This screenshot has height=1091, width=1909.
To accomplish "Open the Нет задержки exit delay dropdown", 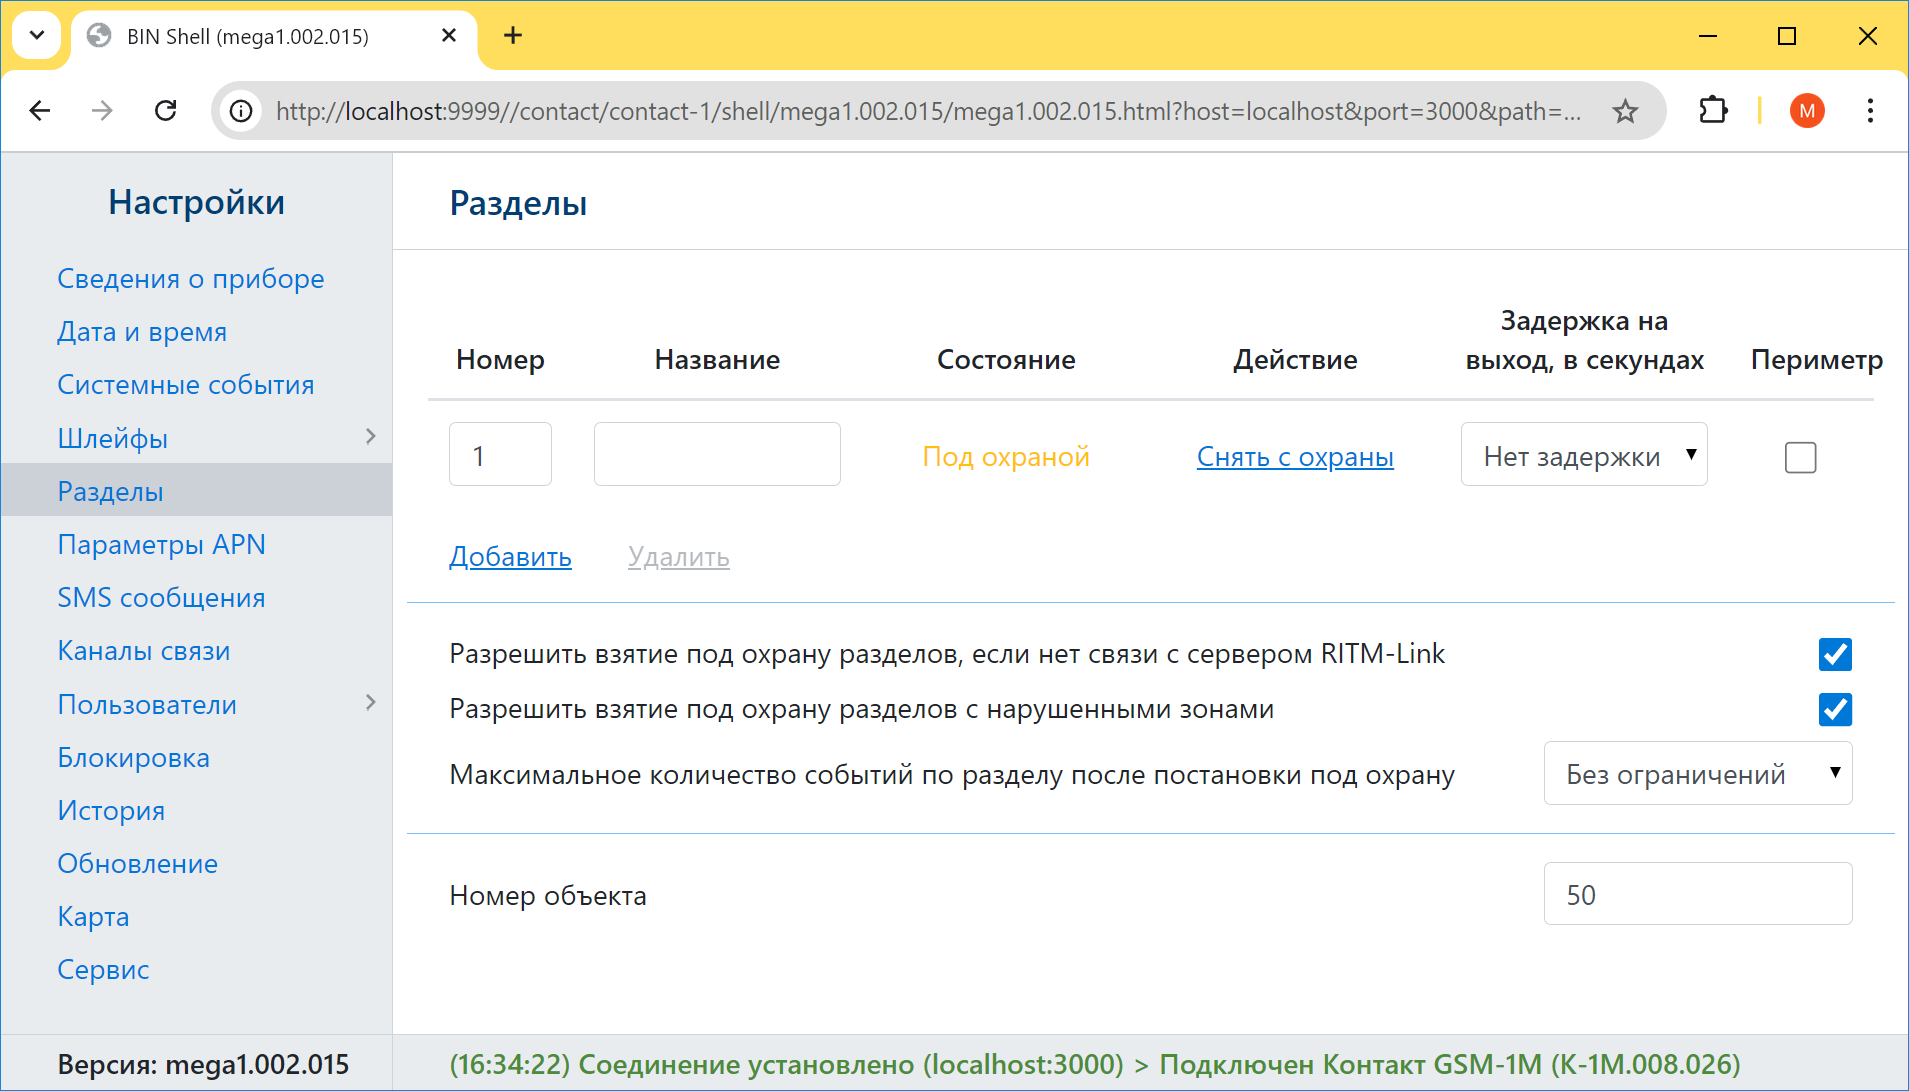I will click(x=1583, y=455).
